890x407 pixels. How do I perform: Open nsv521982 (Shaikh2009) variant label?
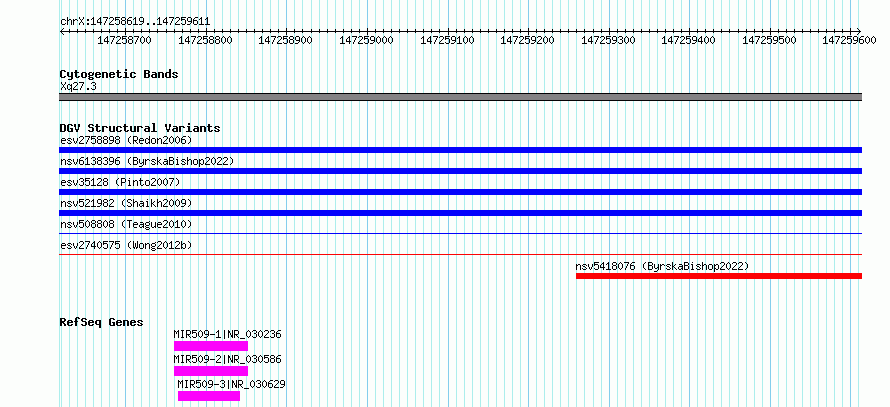[x=126, y=203]
